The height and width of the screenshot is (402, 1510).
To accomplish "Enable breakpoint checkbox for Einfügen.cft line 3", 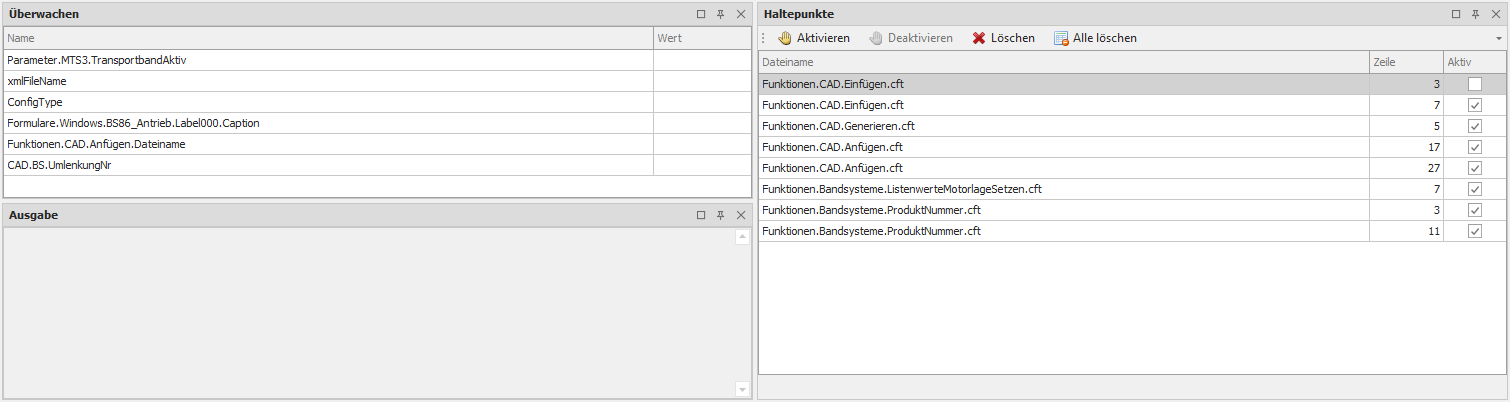I will tap(1474, 85).
